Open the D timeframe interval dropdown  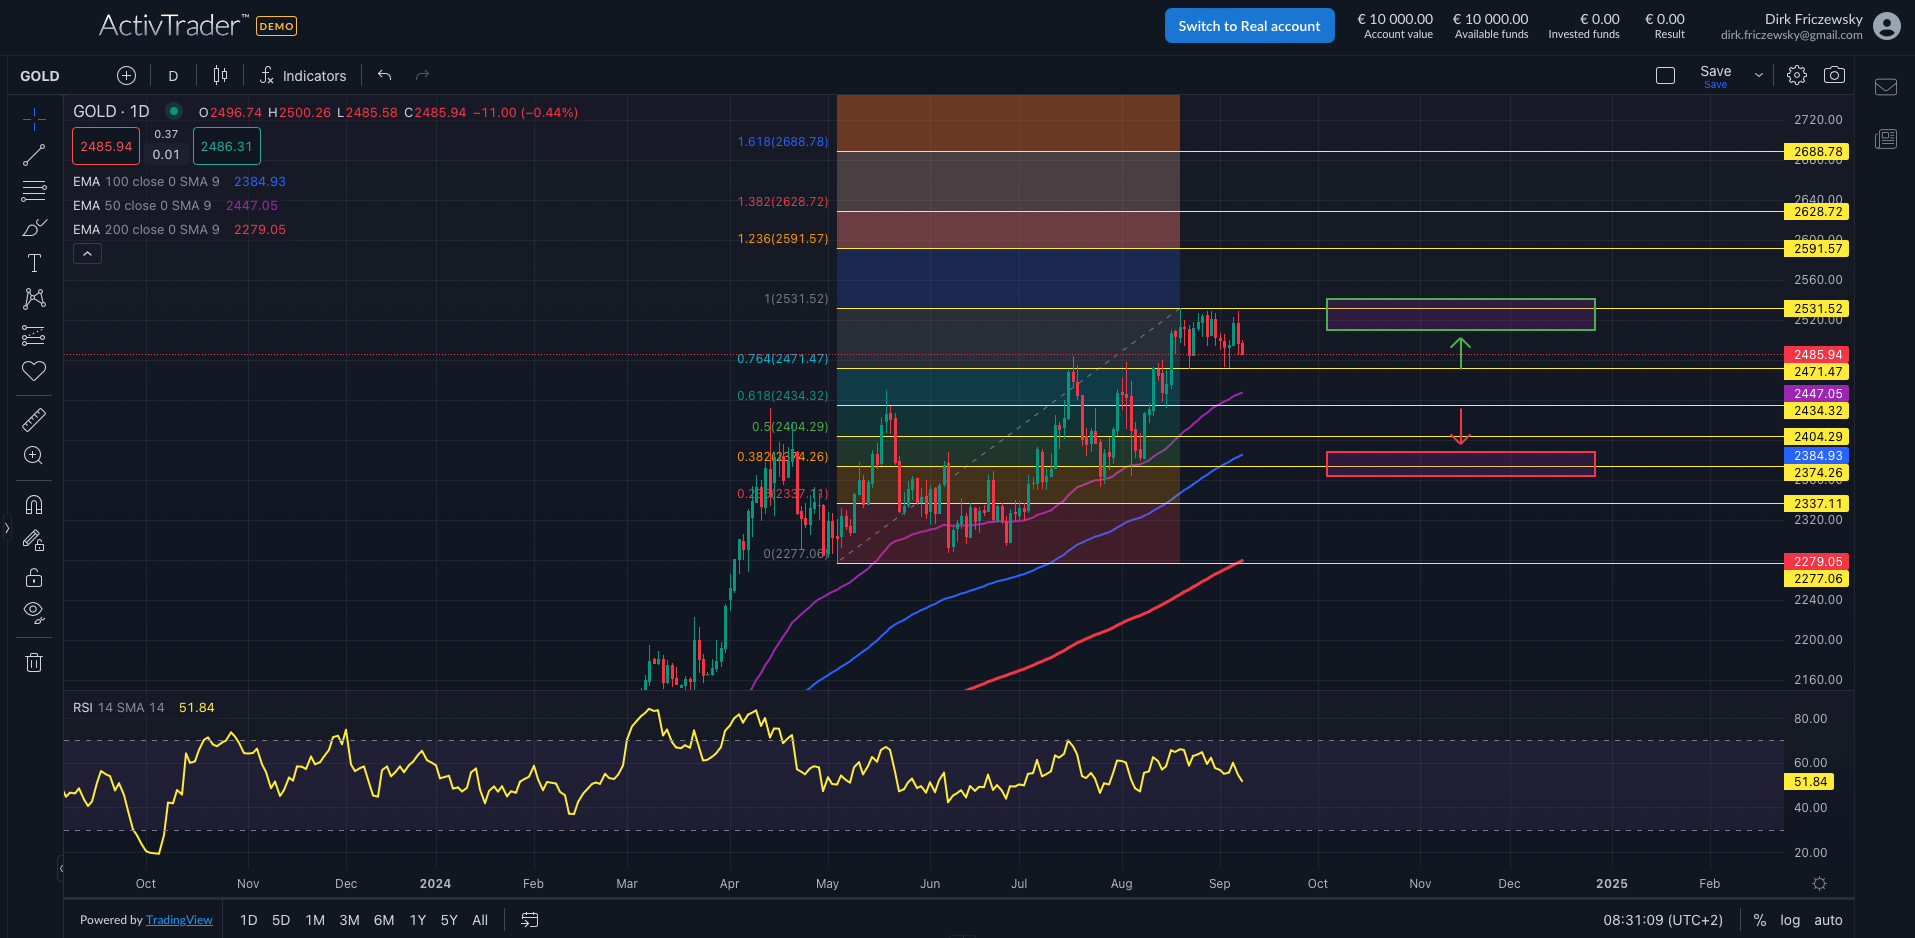pos(172,74)
